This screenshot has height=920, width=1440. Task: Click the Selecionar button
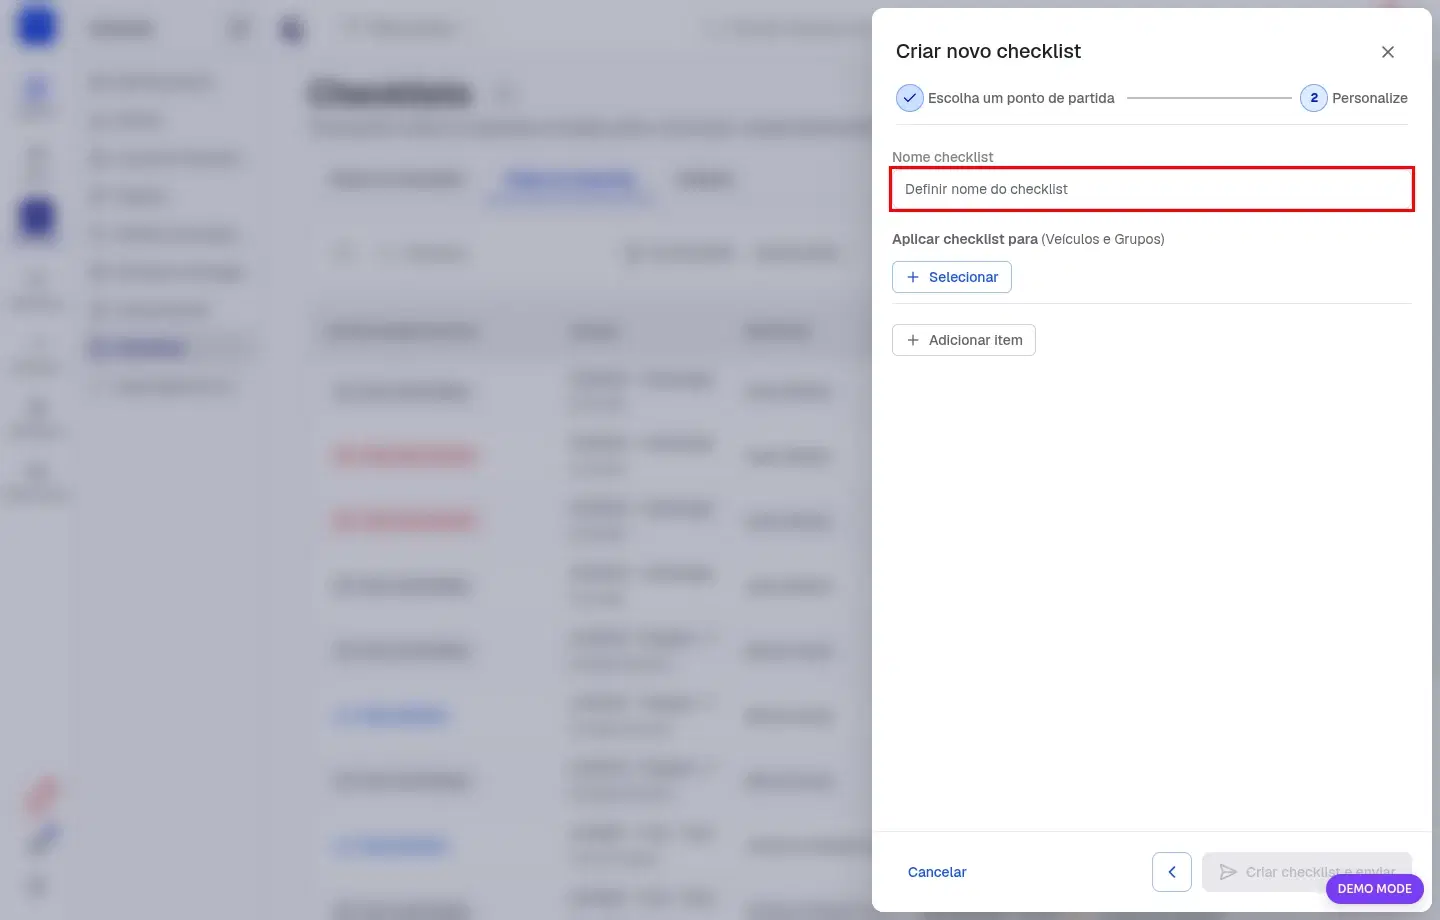pyautogui.click(x=952, y=277)
